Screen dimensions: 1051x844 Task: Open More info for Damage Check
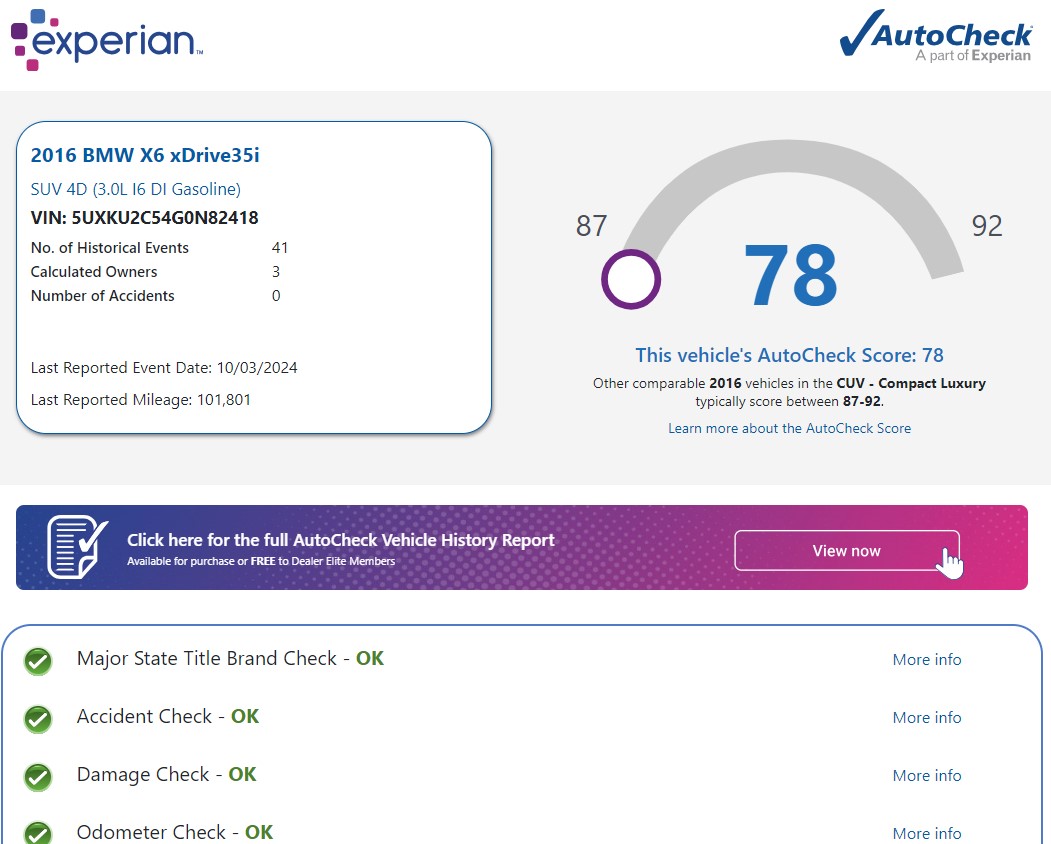[x=926, y=776]
